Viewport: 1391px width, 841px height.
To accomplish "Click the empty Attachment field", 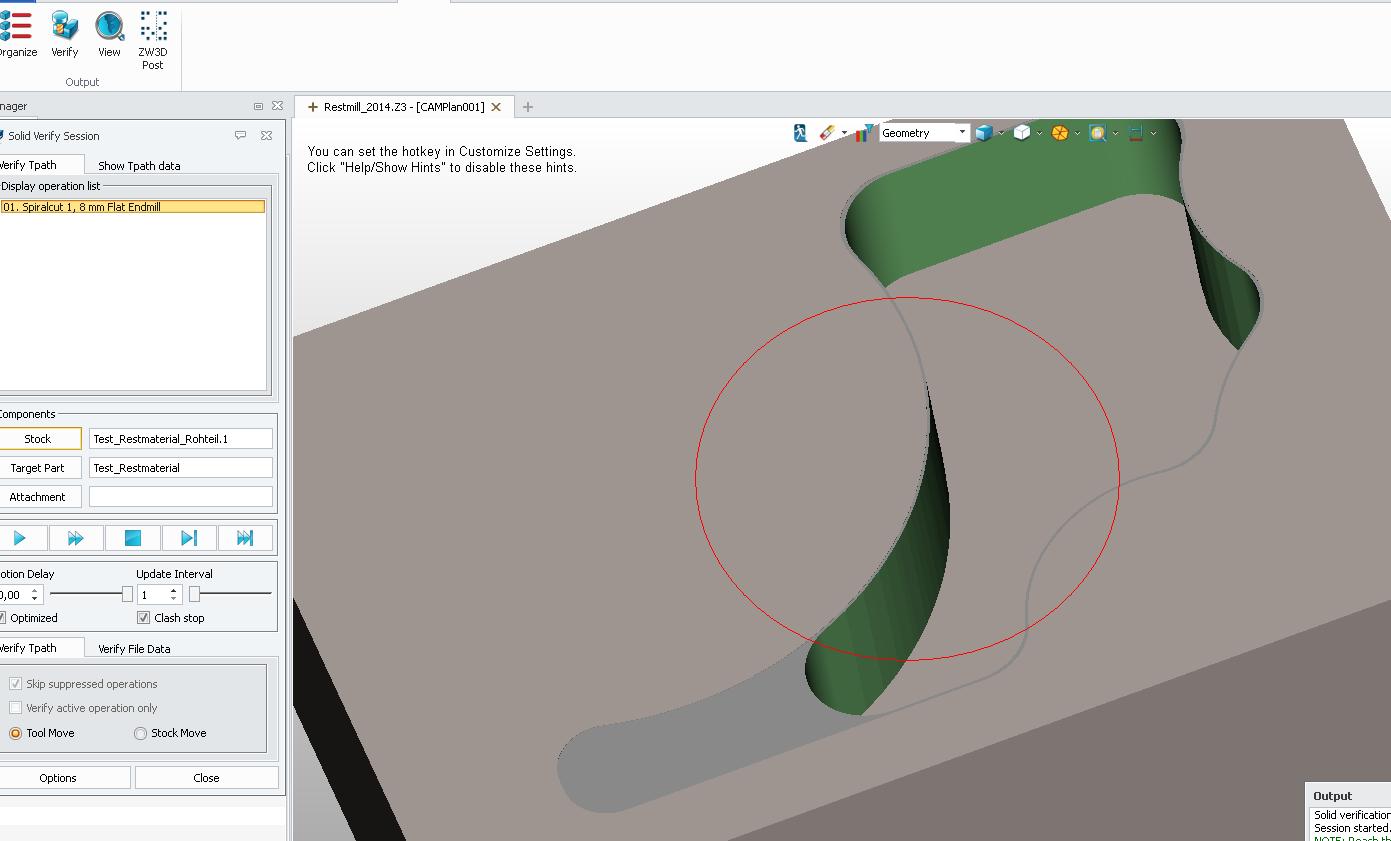I will (x=181, y=497).
